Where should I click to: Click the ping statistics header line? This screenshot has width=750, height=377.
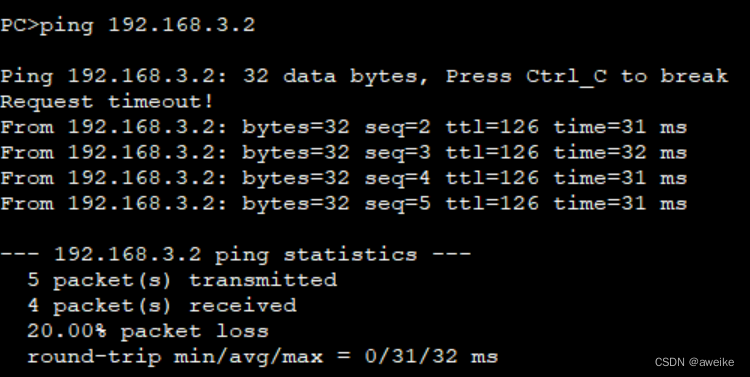(236, 255)
